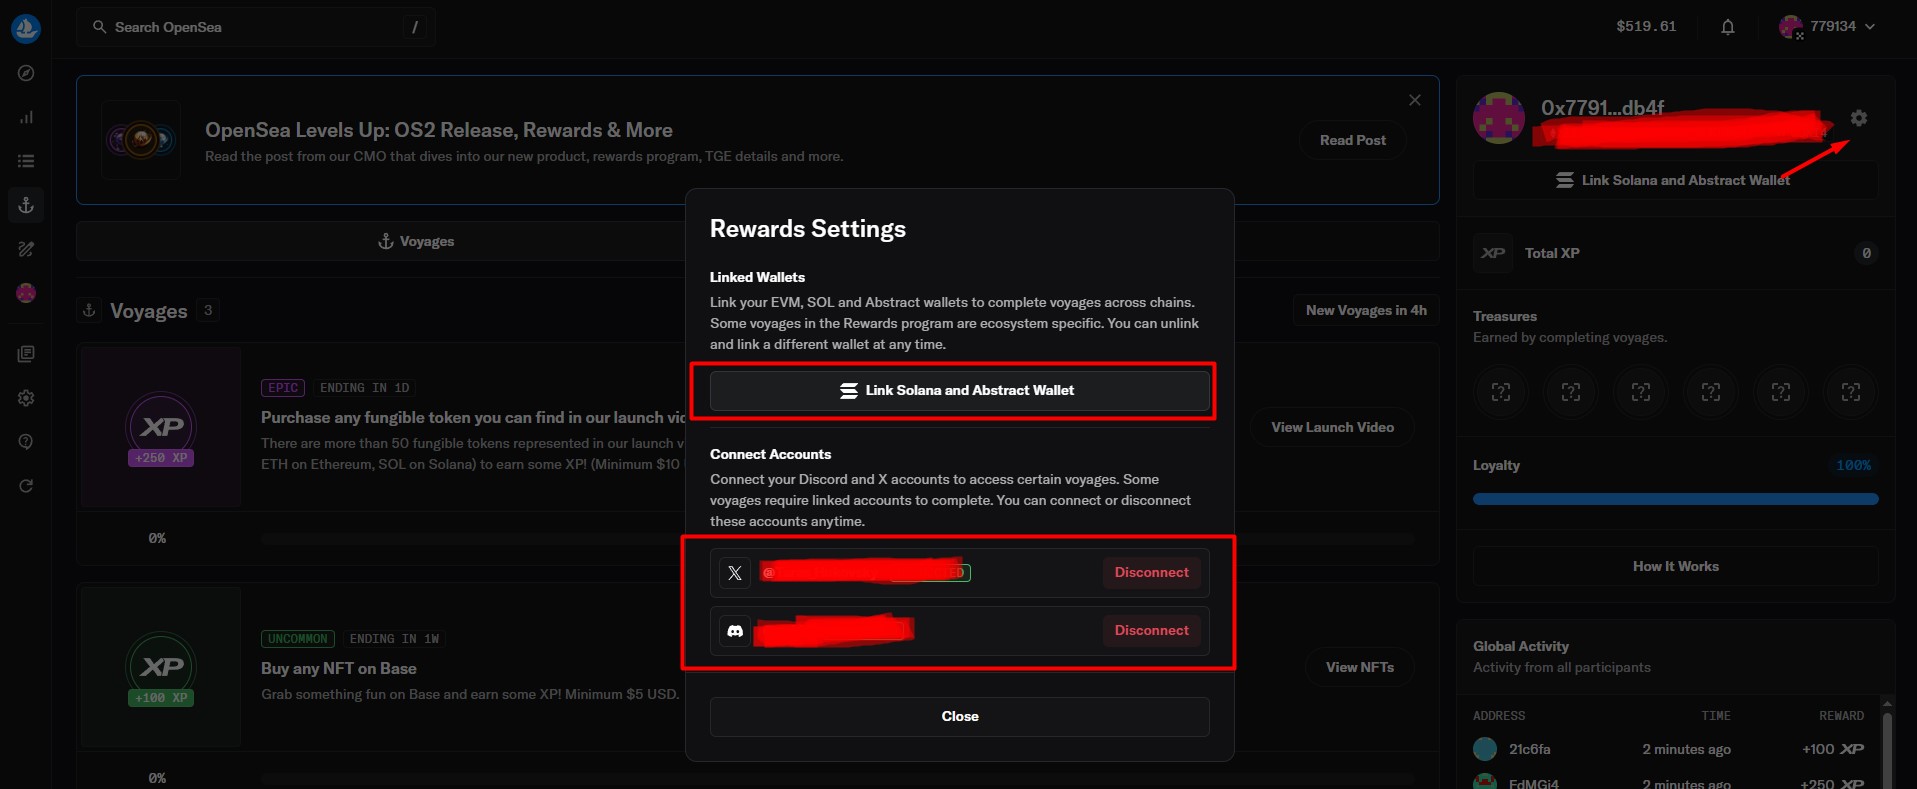Image resolution: width=1917 pixels, height=789 pixels.
Task: Click the notifications bell icon
Action: click(x=1727, y=27)
